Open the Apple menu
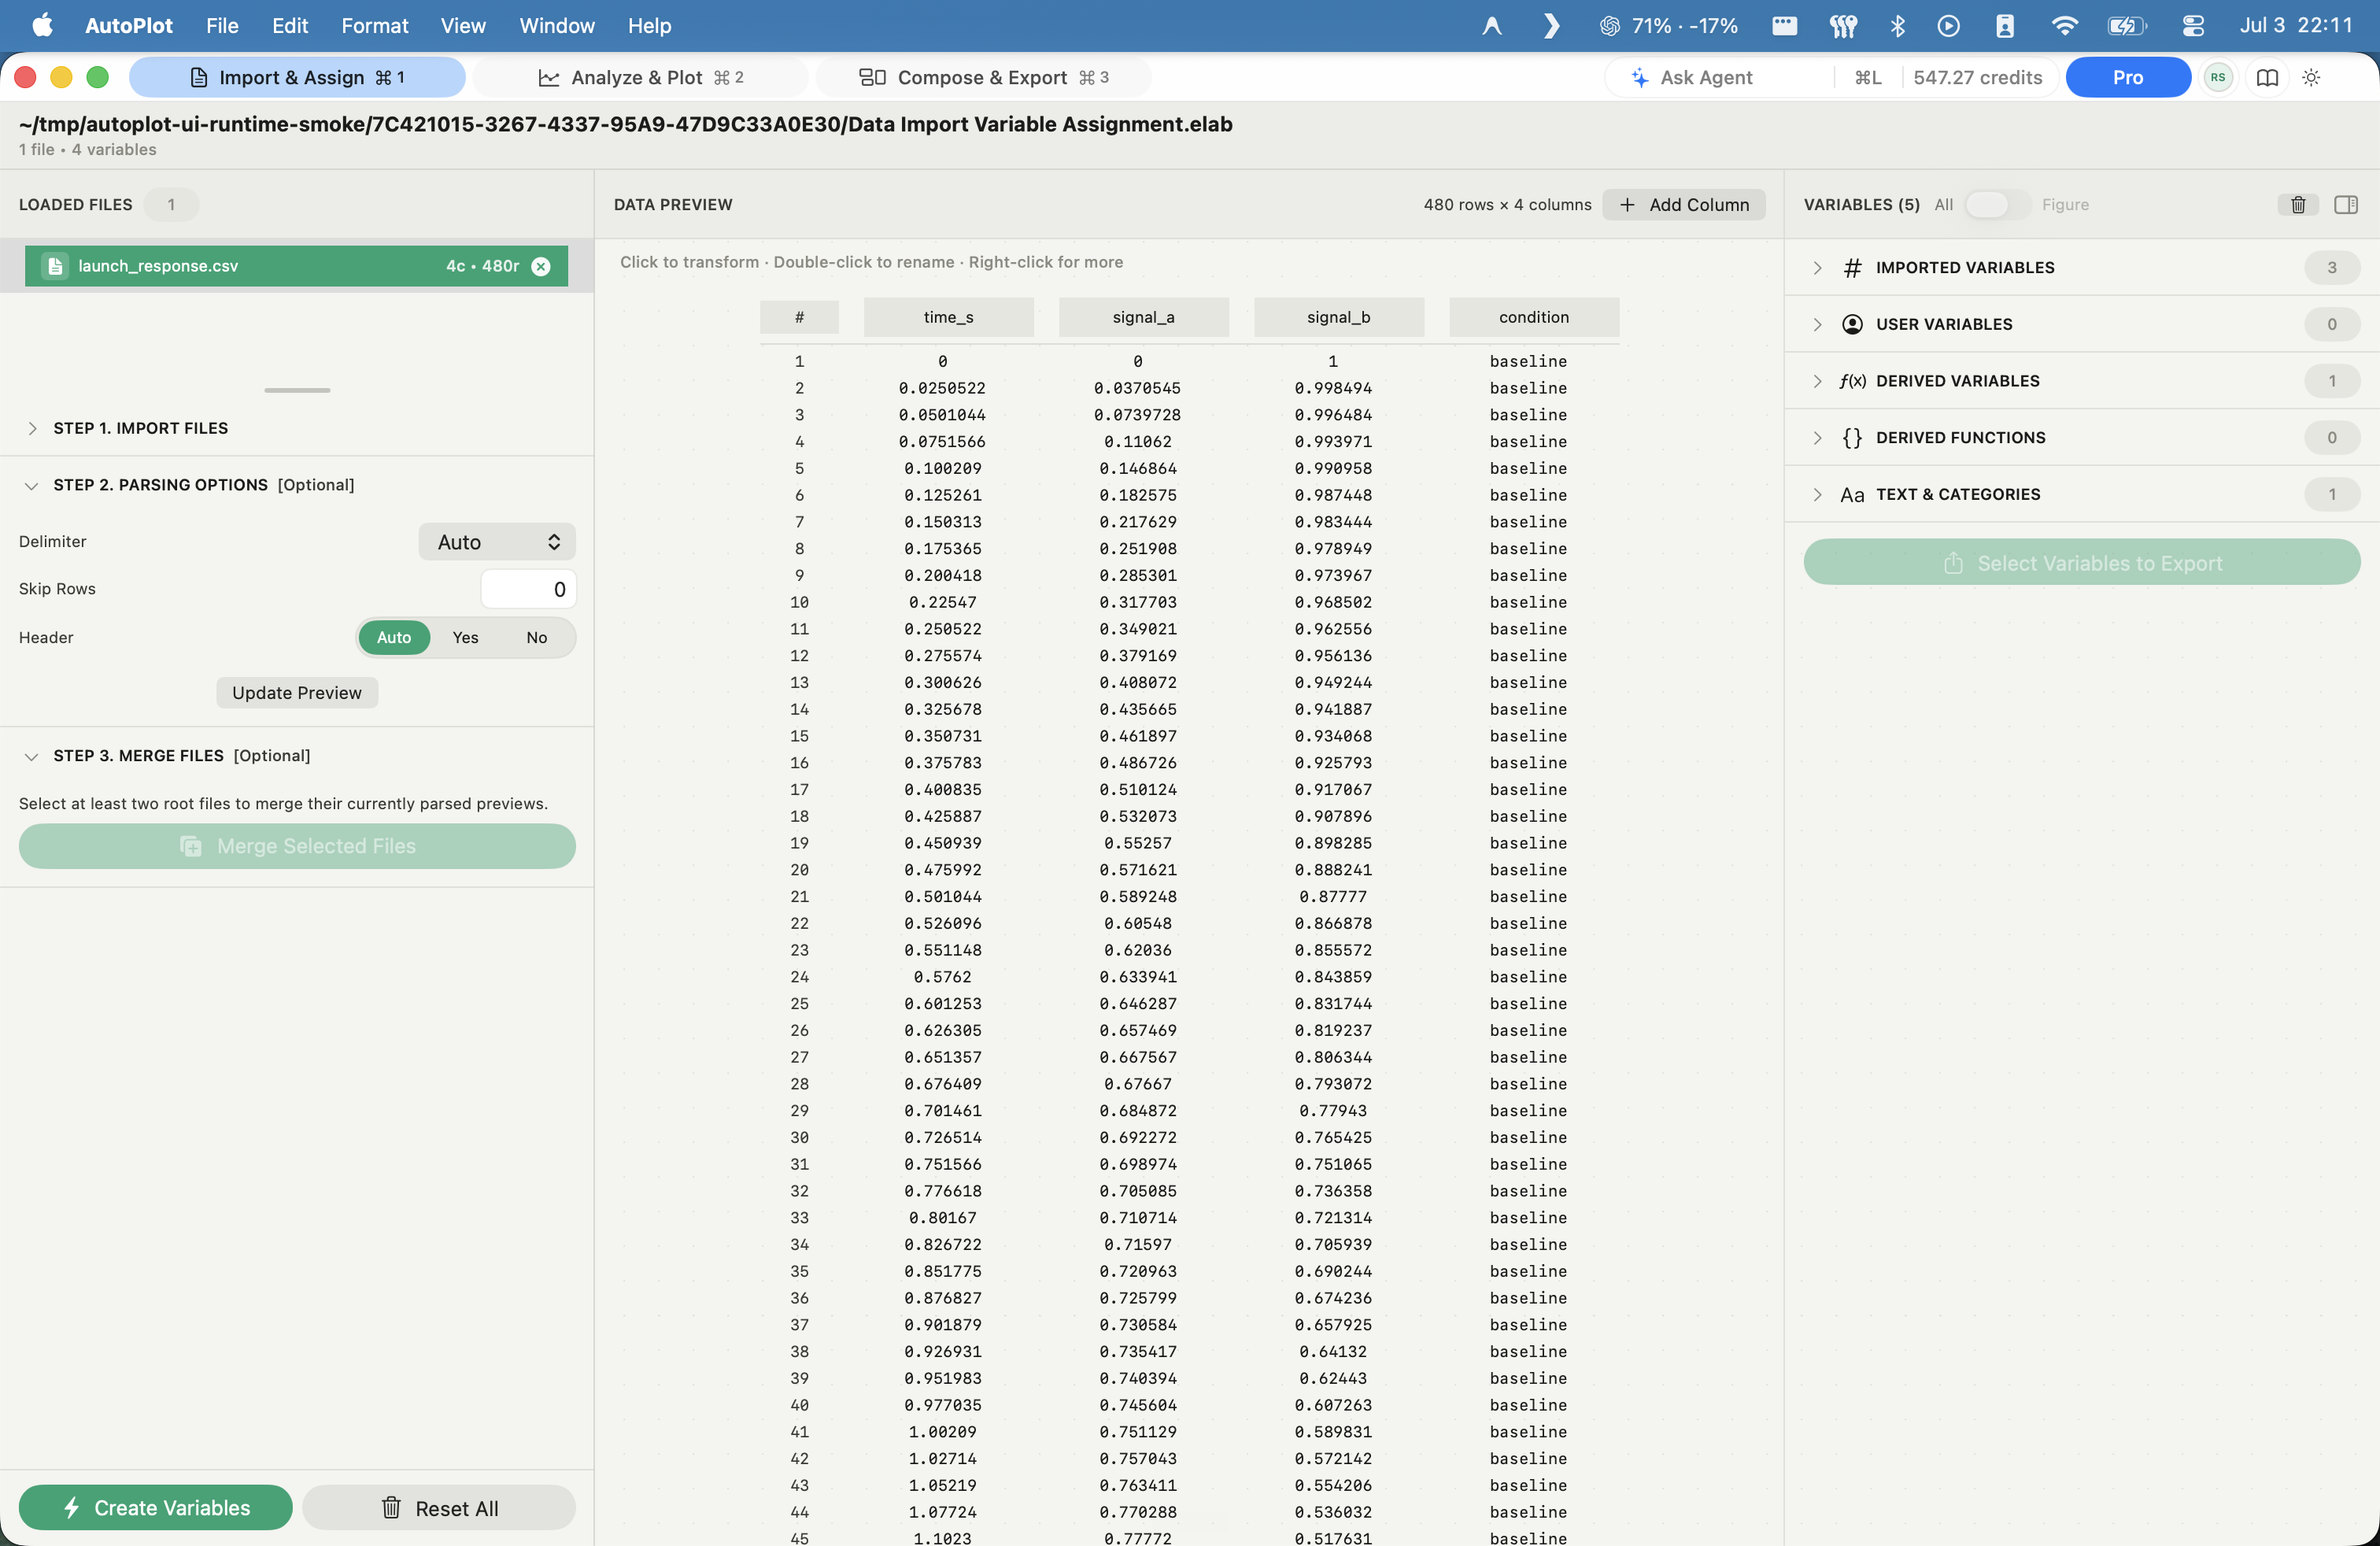 [43, 26]
